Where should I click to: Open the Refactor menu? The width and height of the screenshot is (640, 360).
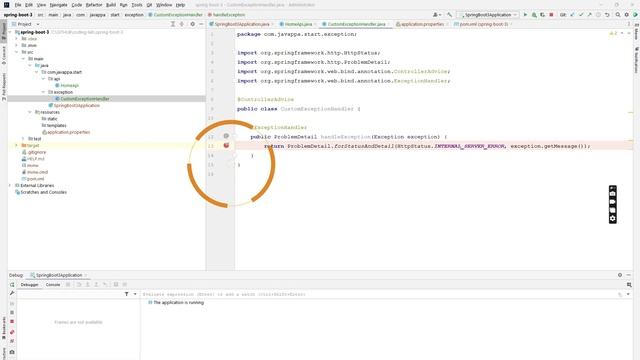coord(94,5)
